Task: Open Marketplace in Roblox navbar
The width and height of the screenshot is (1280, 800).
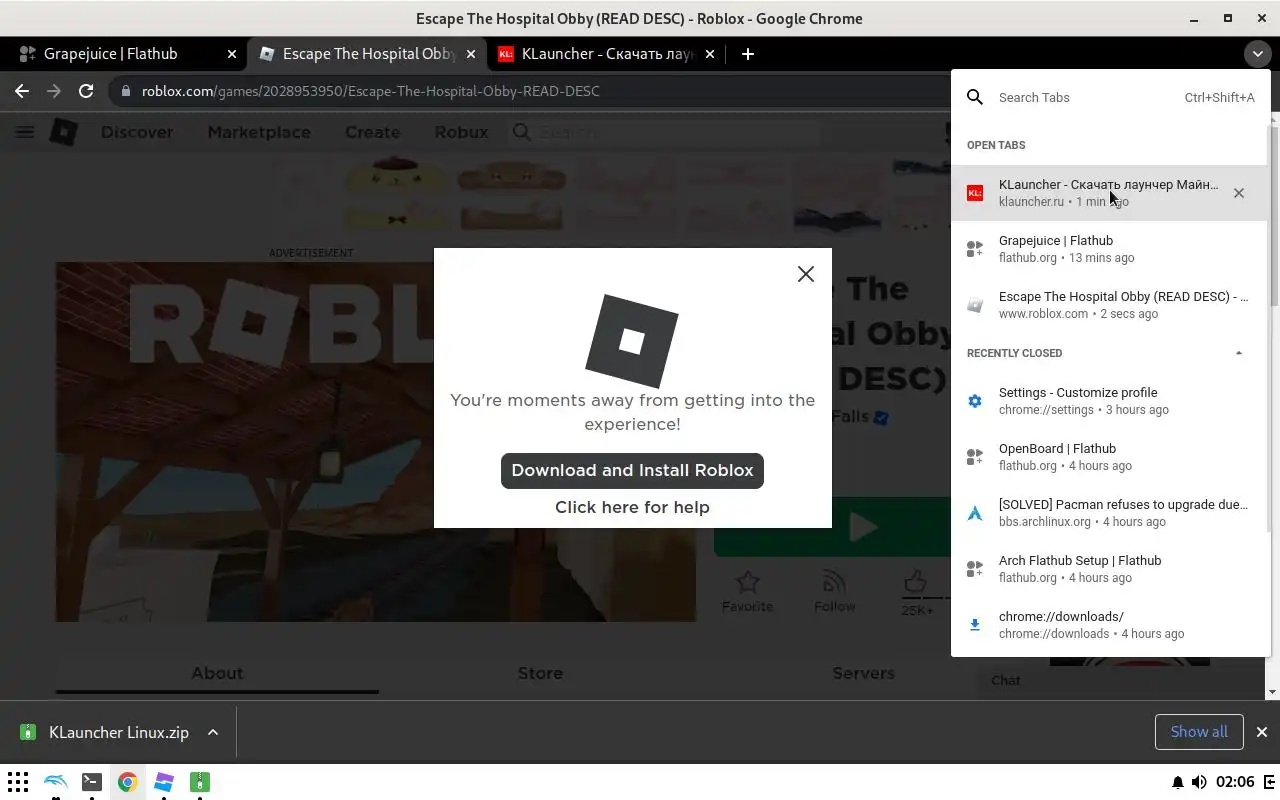Action: click(259, 132)
